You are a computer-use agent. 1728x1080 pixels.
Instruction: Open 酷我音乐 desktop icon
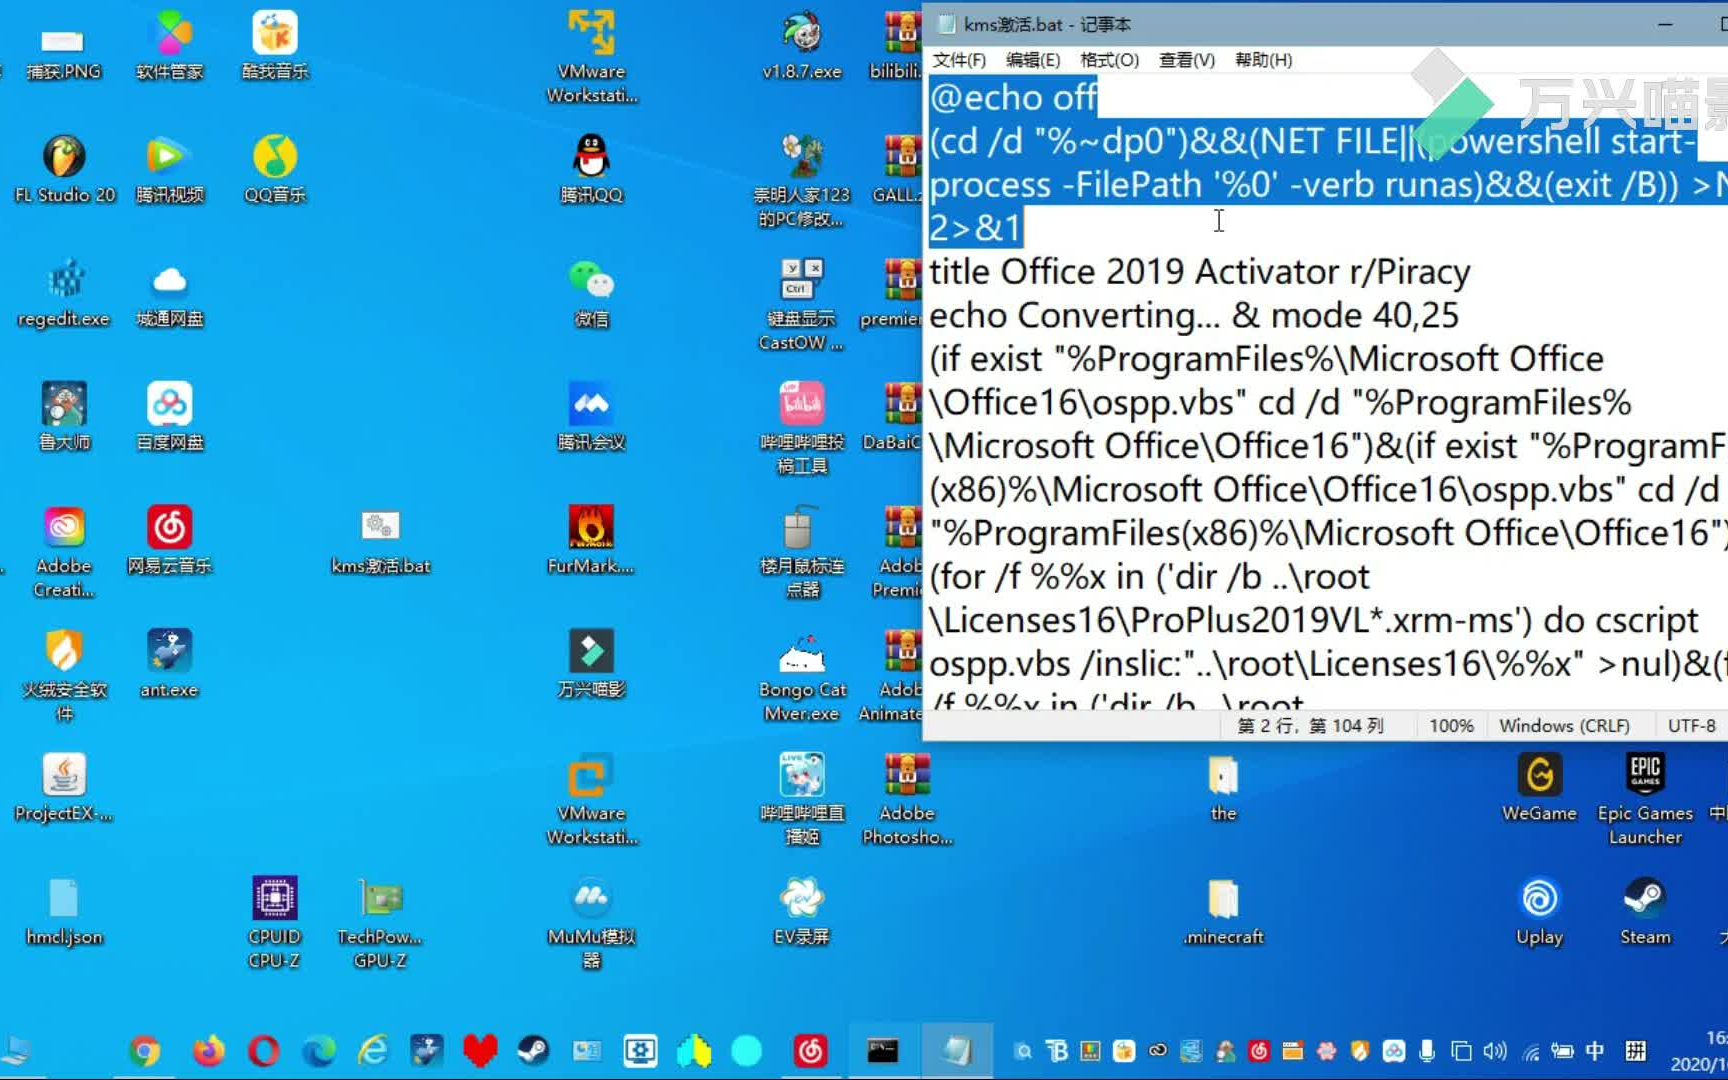275,45
